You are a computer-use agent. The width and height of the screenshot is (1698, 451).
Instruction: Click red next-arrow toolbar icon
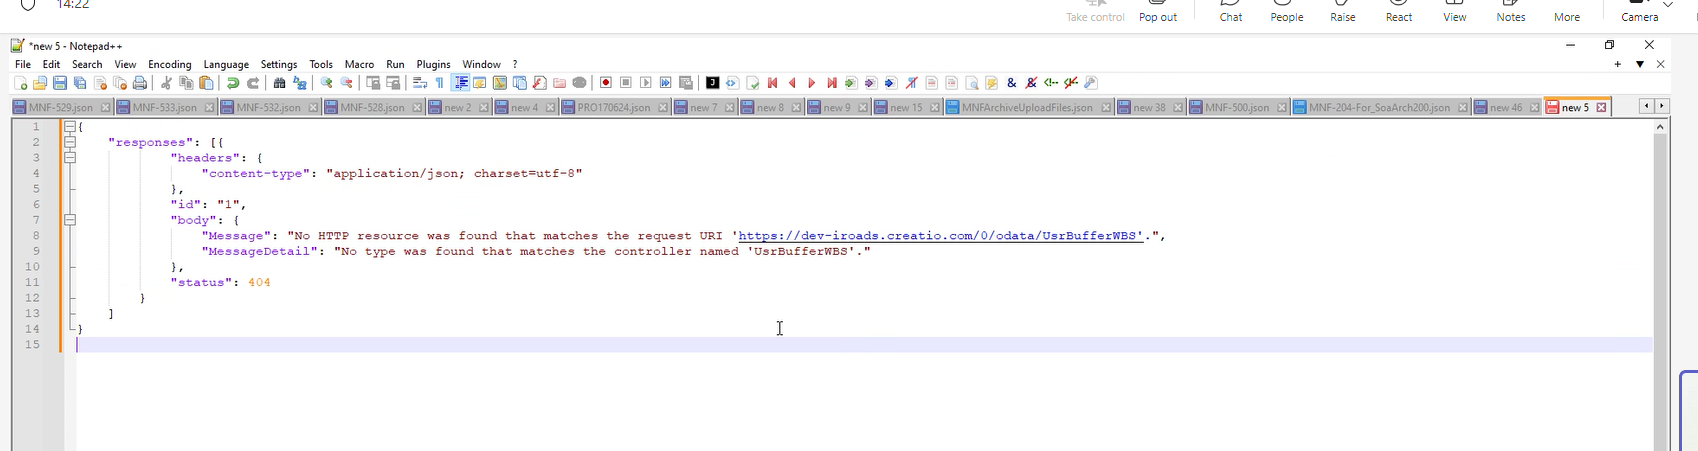tap(812, 83)
